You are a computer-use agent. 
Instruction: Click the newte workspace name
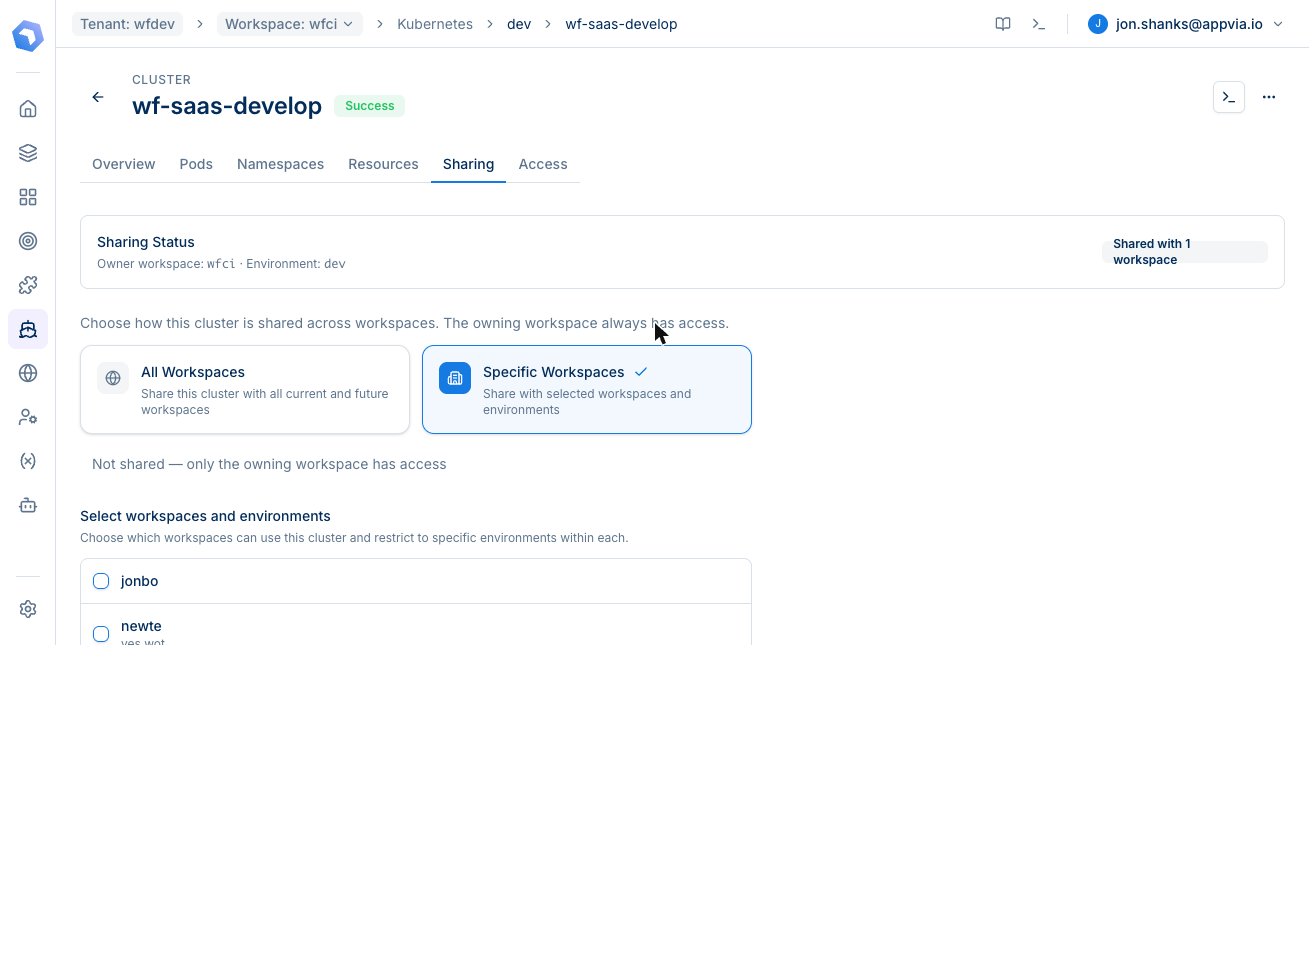[x=141, y=626]
